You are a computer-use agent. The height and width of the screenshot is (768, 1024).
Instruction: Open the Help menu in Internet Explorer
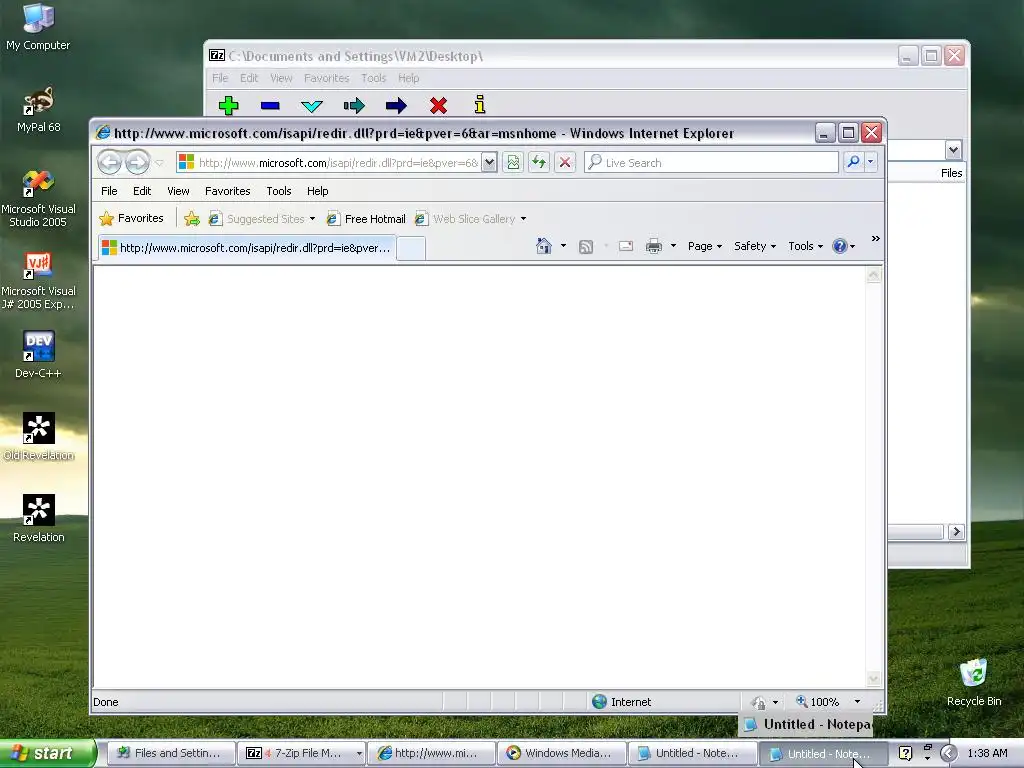[317, 191]
